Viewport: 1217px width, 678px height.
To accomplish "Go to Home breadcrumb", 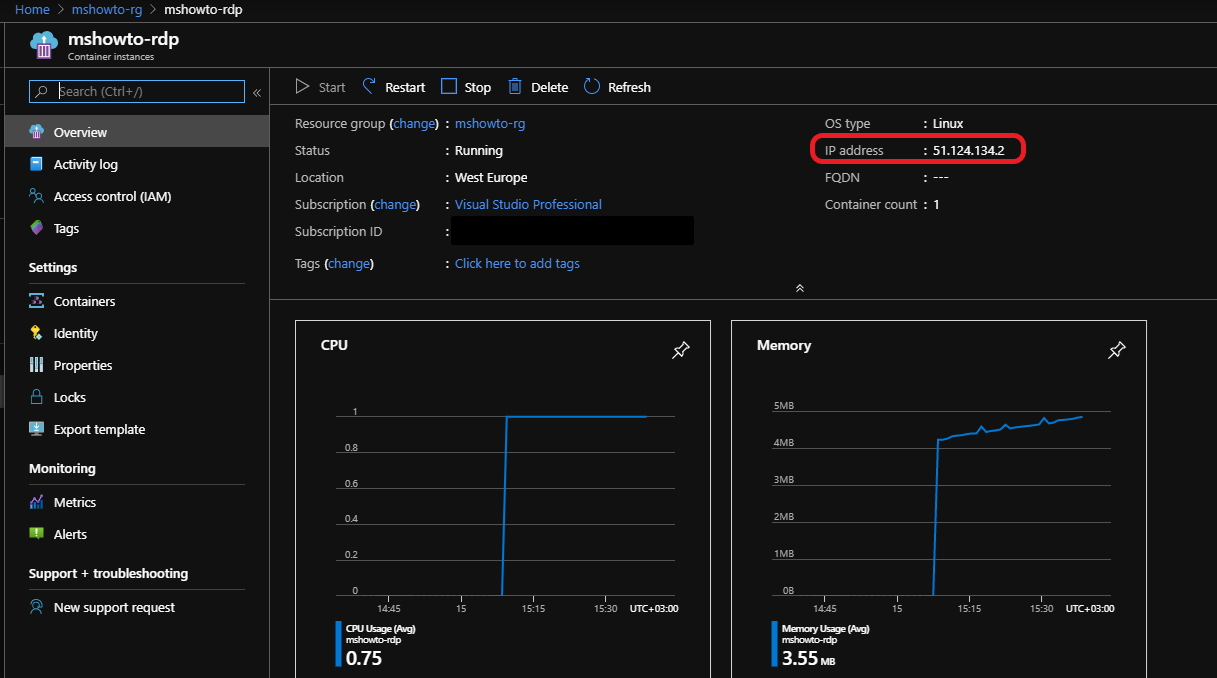I will tap(33, 9).
